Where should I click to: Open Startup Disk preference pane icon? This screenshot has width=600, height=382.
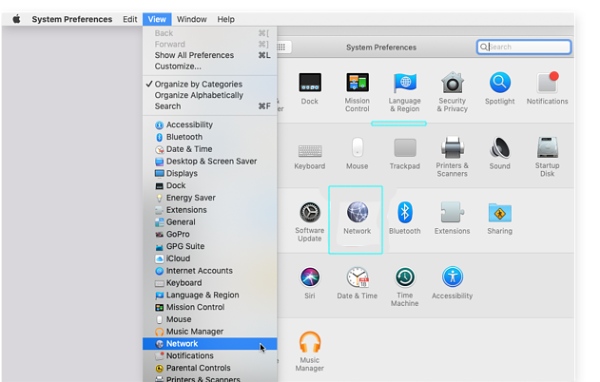(547, 148)
